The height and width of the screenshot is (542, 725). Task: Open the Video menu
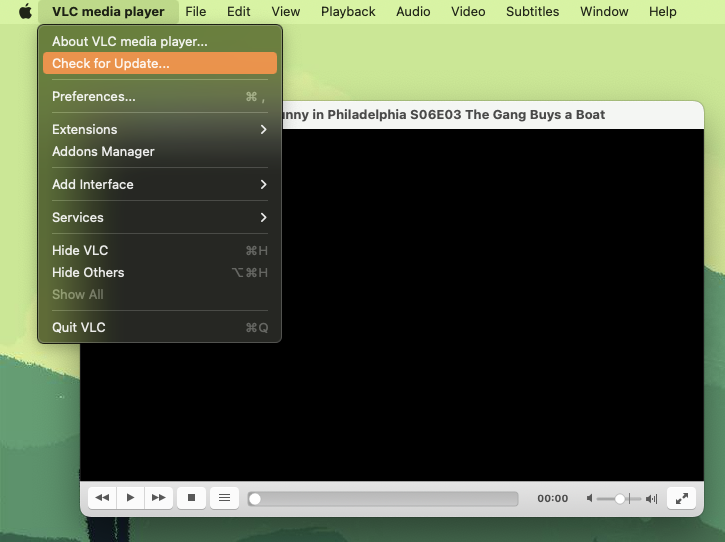click(468, 11)
